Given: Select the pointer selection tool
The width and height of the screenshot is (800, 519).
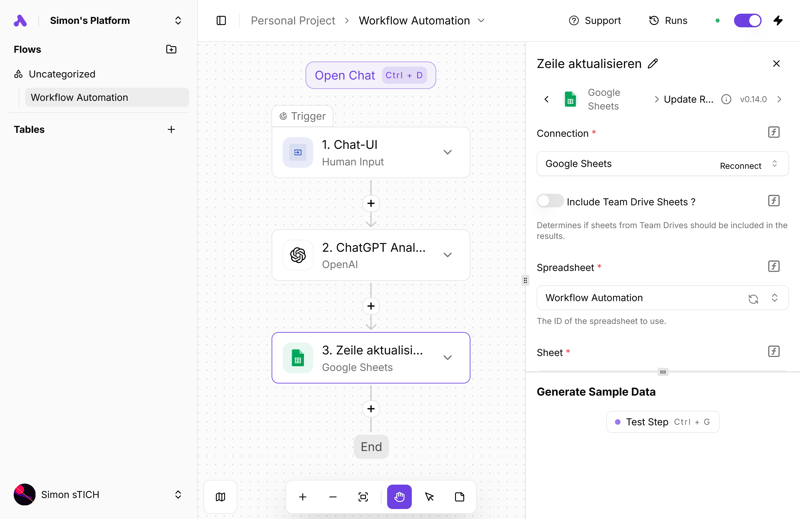Looking at the screenshot, I should (429, 497).
